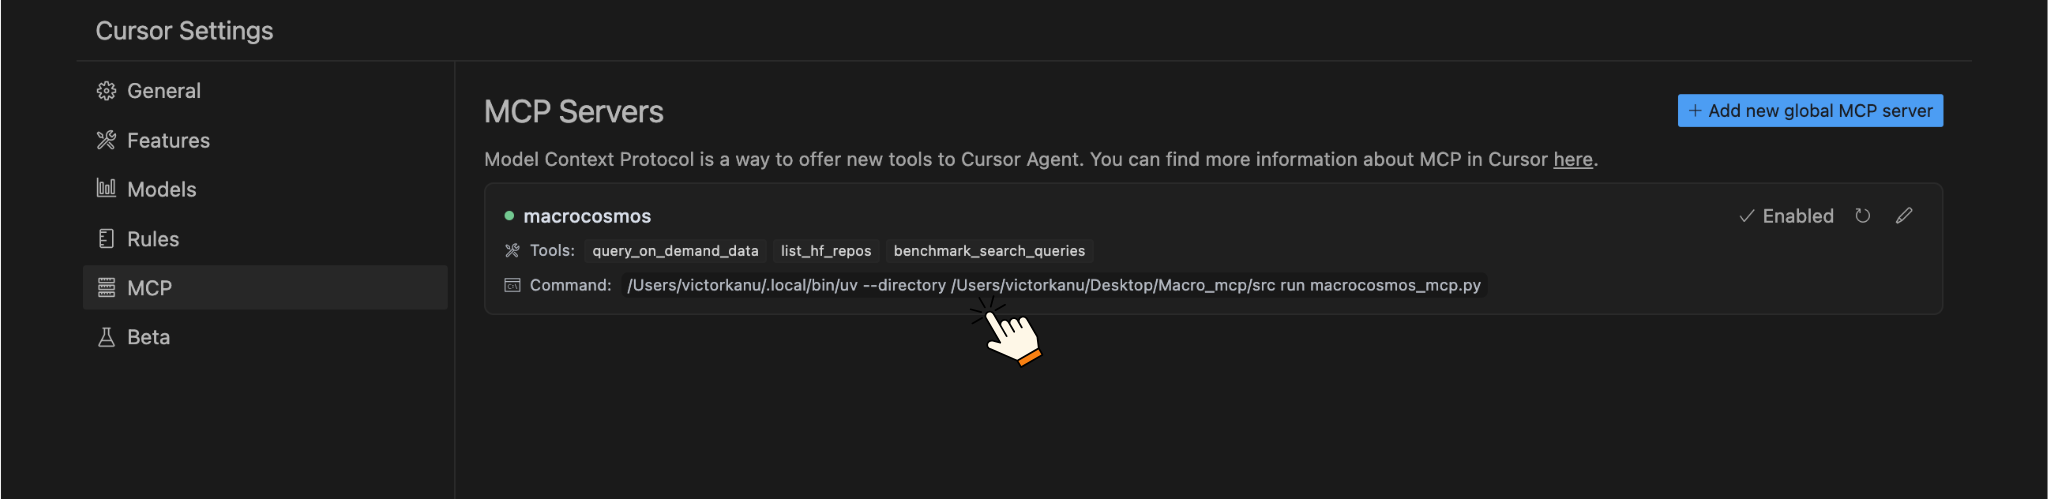This screenshot has width=2048, height=499.
Task: Select the query_on_demand_data tool chip
Action: click(675, 251)
